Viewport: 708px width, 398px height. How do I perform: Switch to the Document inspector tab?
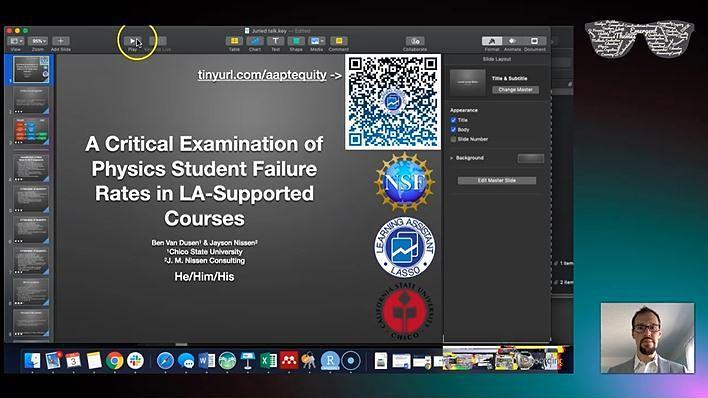point(534,41)
